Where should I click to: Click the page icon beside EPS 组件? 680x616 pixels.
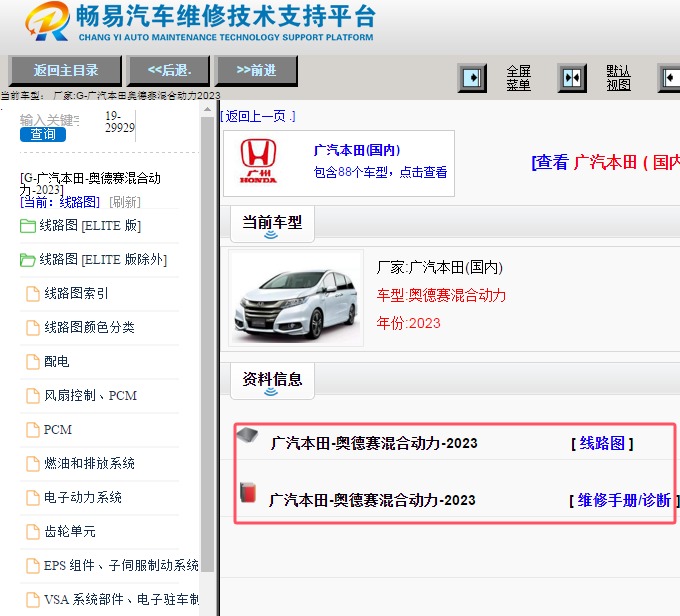pyautogui.click(x=33, y=565)
